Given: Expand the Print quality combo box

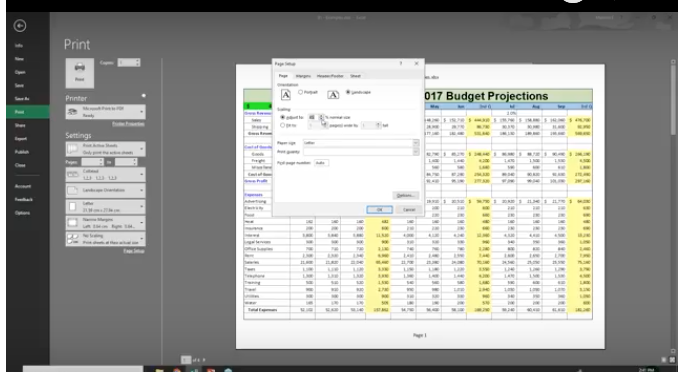Looking at the screenshot, I should point(415,151).
